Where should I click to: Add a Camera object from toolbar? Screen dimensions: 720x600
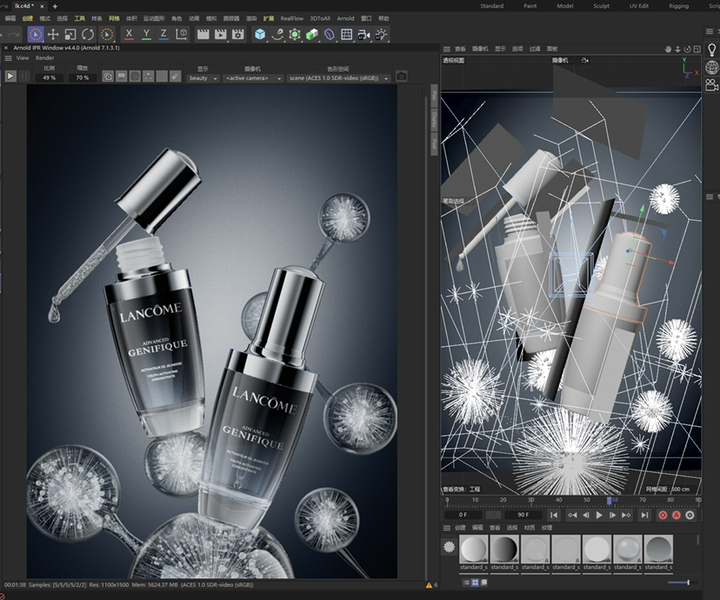coord(364,34)
